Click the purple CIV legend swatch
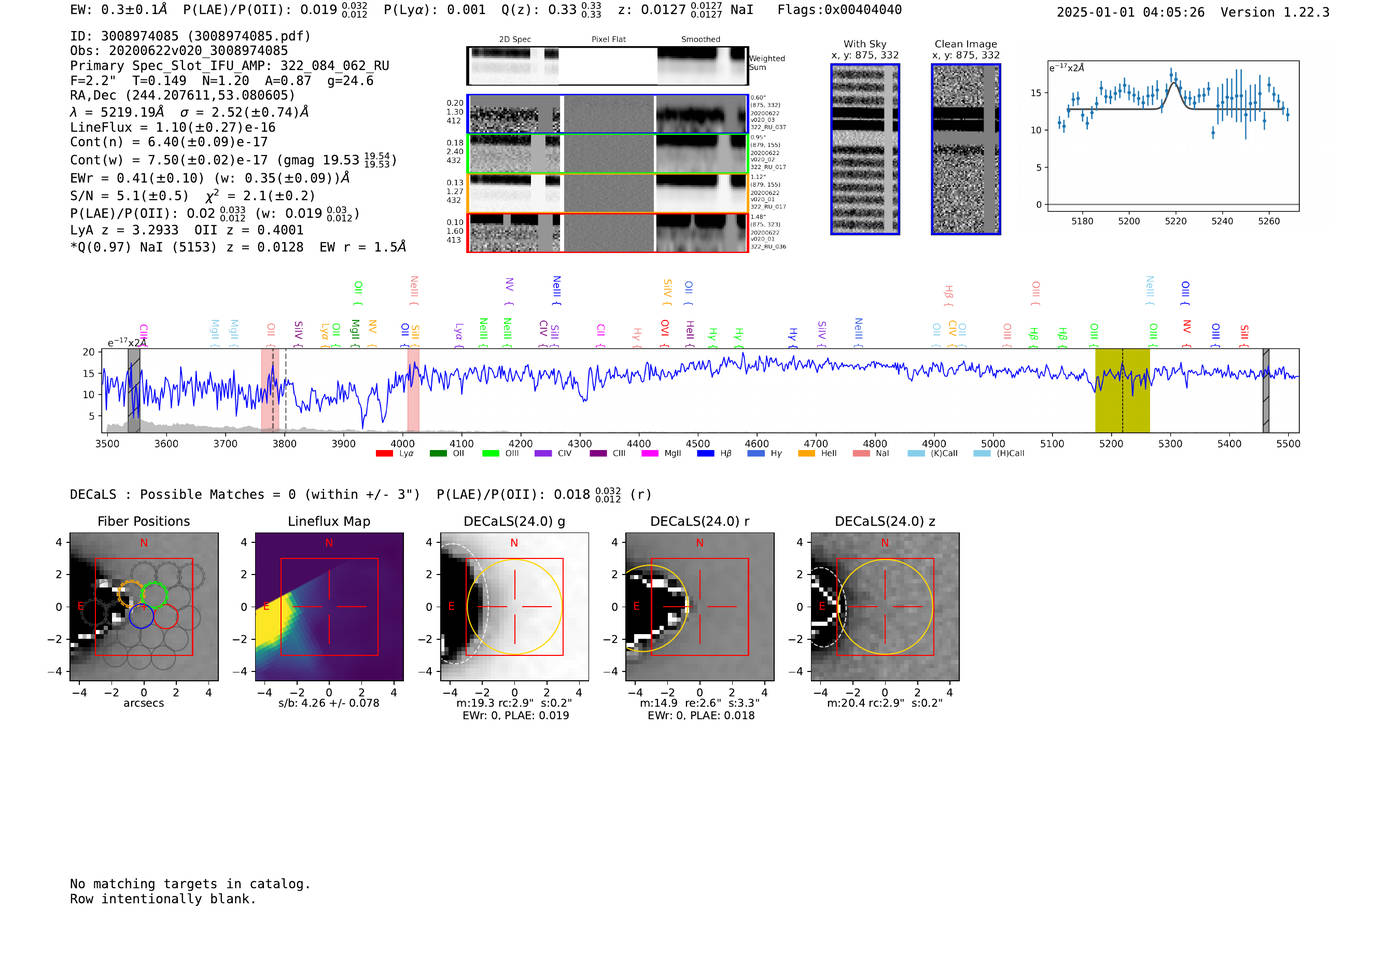The width and height of the screenshot is (1400, 953). tap(543, 454)
